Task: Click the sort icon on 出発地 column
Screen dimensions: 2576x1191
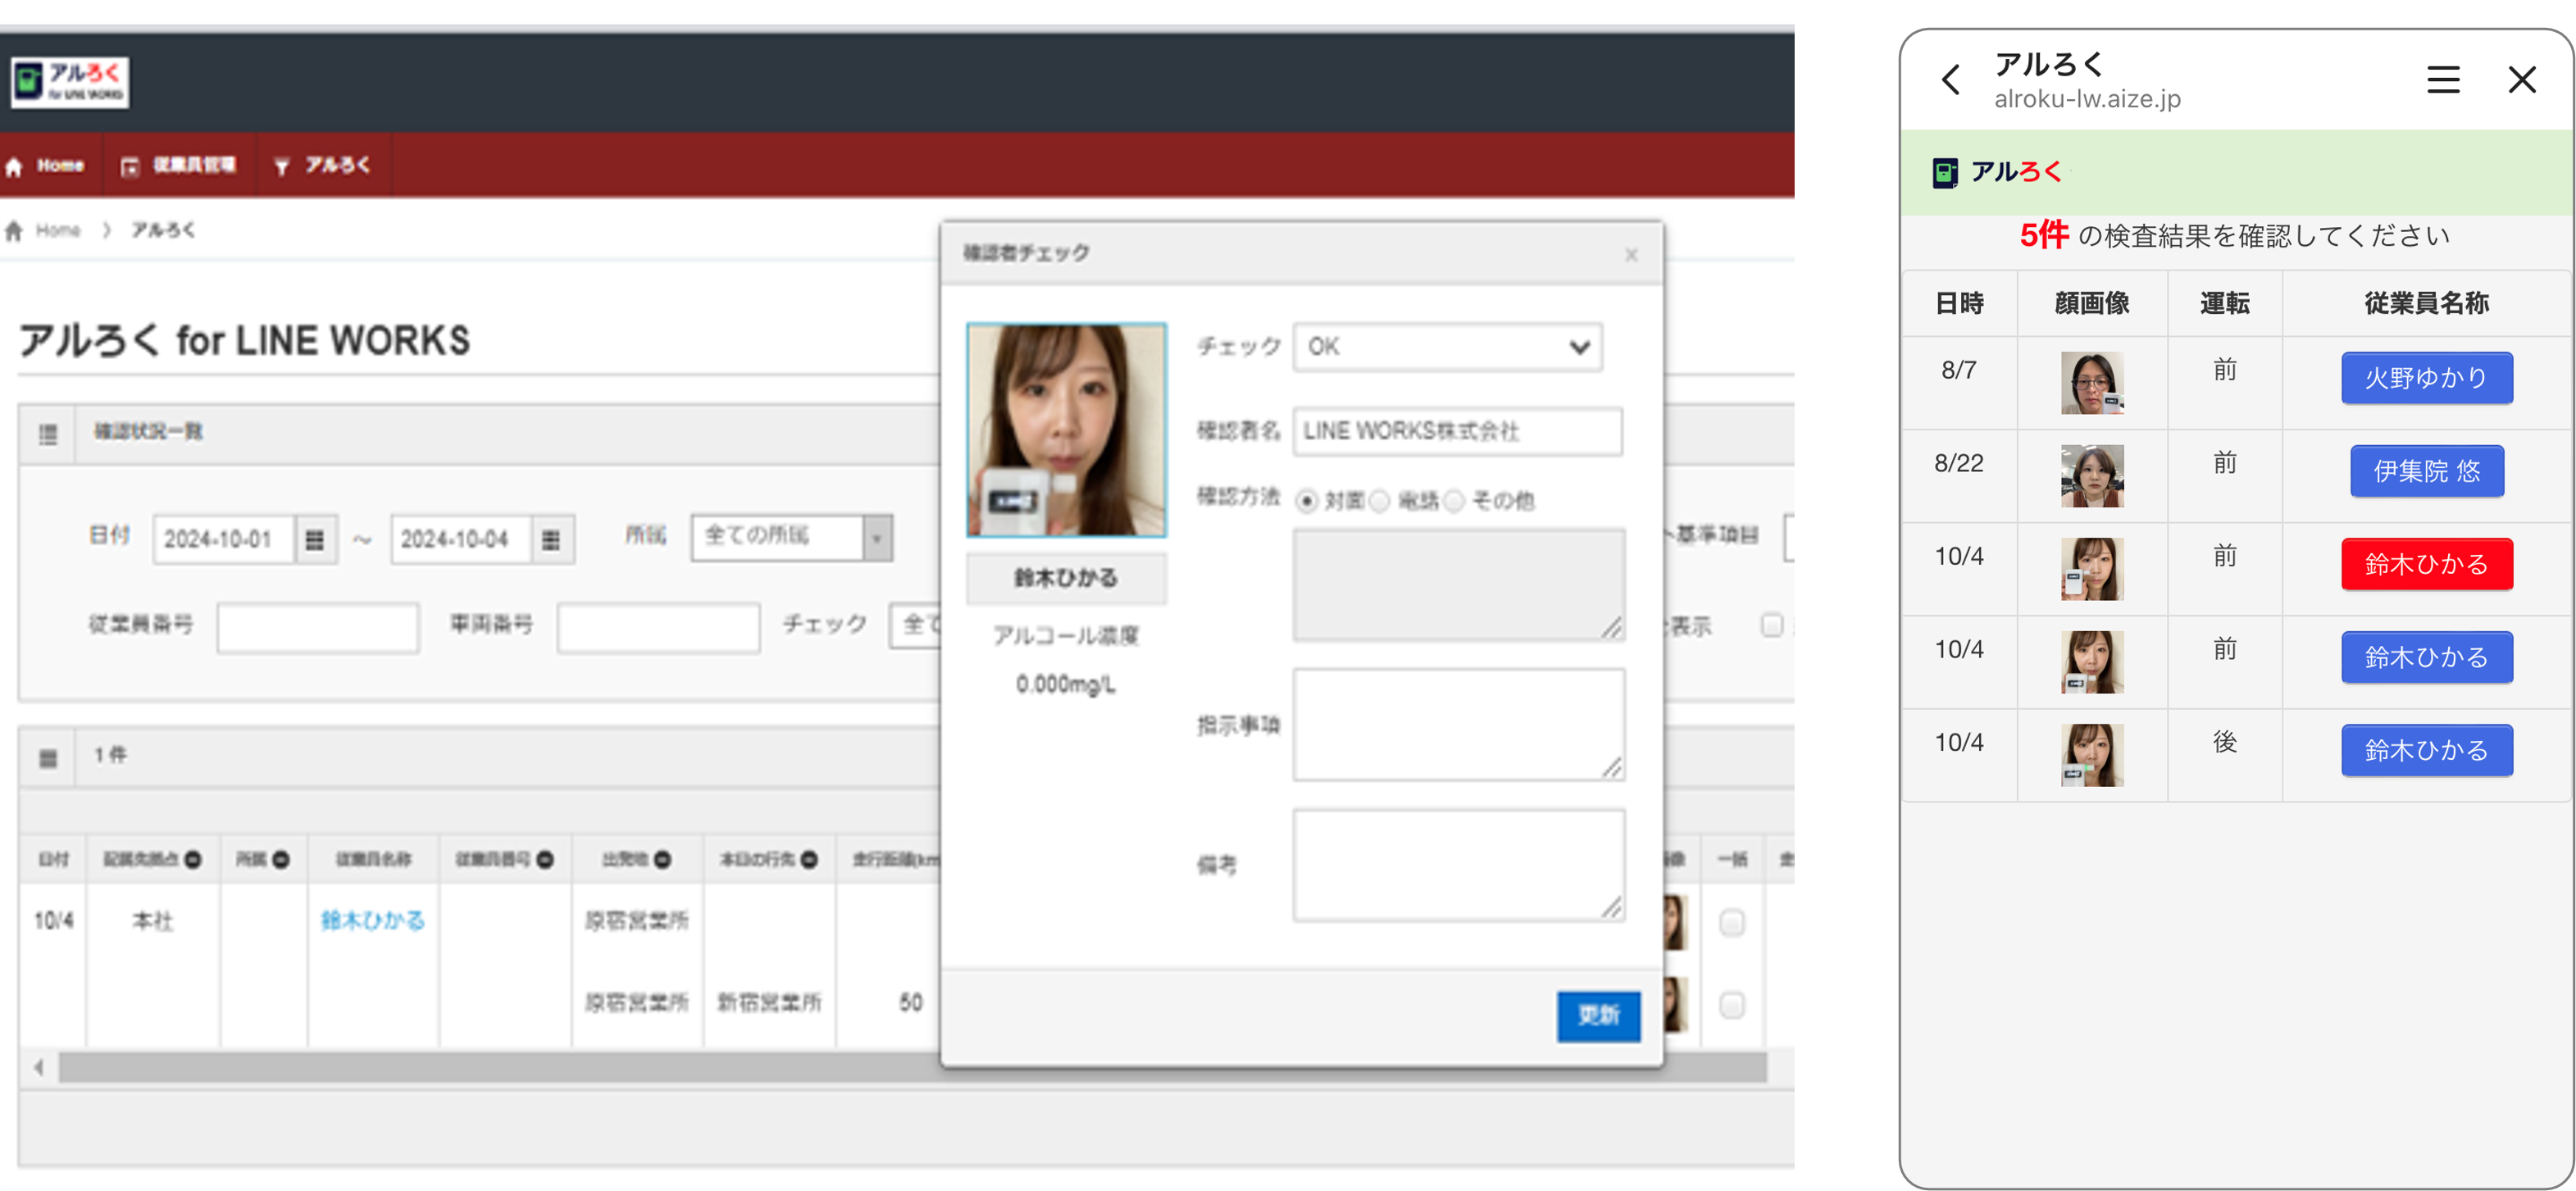Action: click(x=662, y=859)
